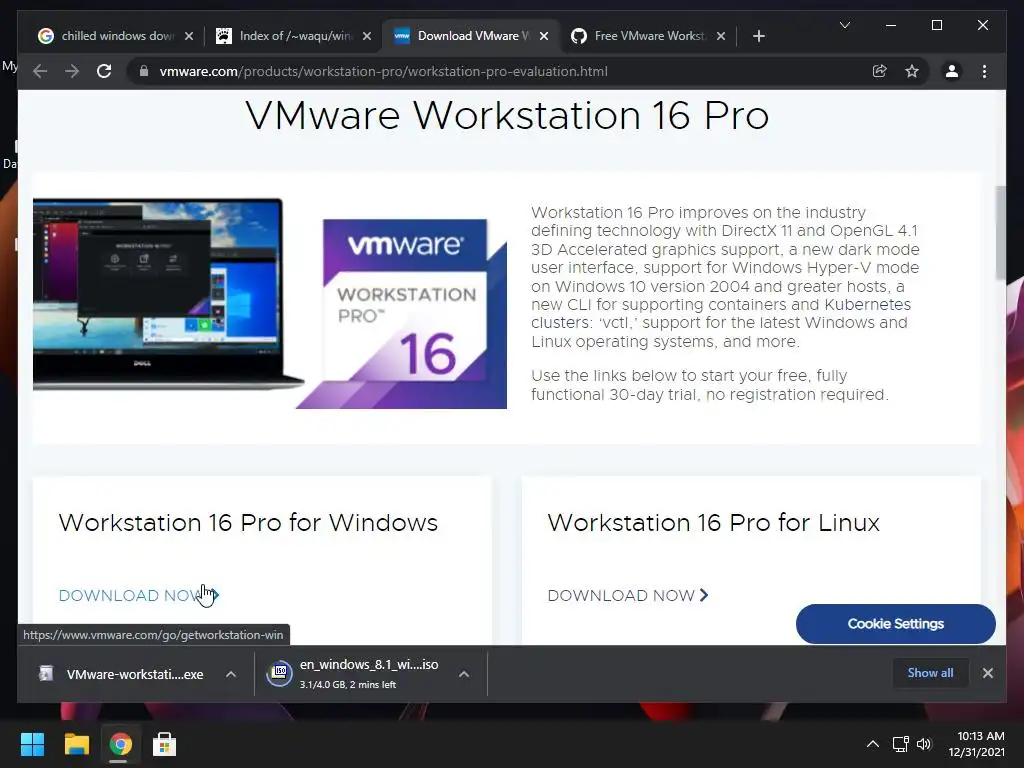Open the site lock info icon
The height and width of the screenshot is (768, 1024).
144,71
